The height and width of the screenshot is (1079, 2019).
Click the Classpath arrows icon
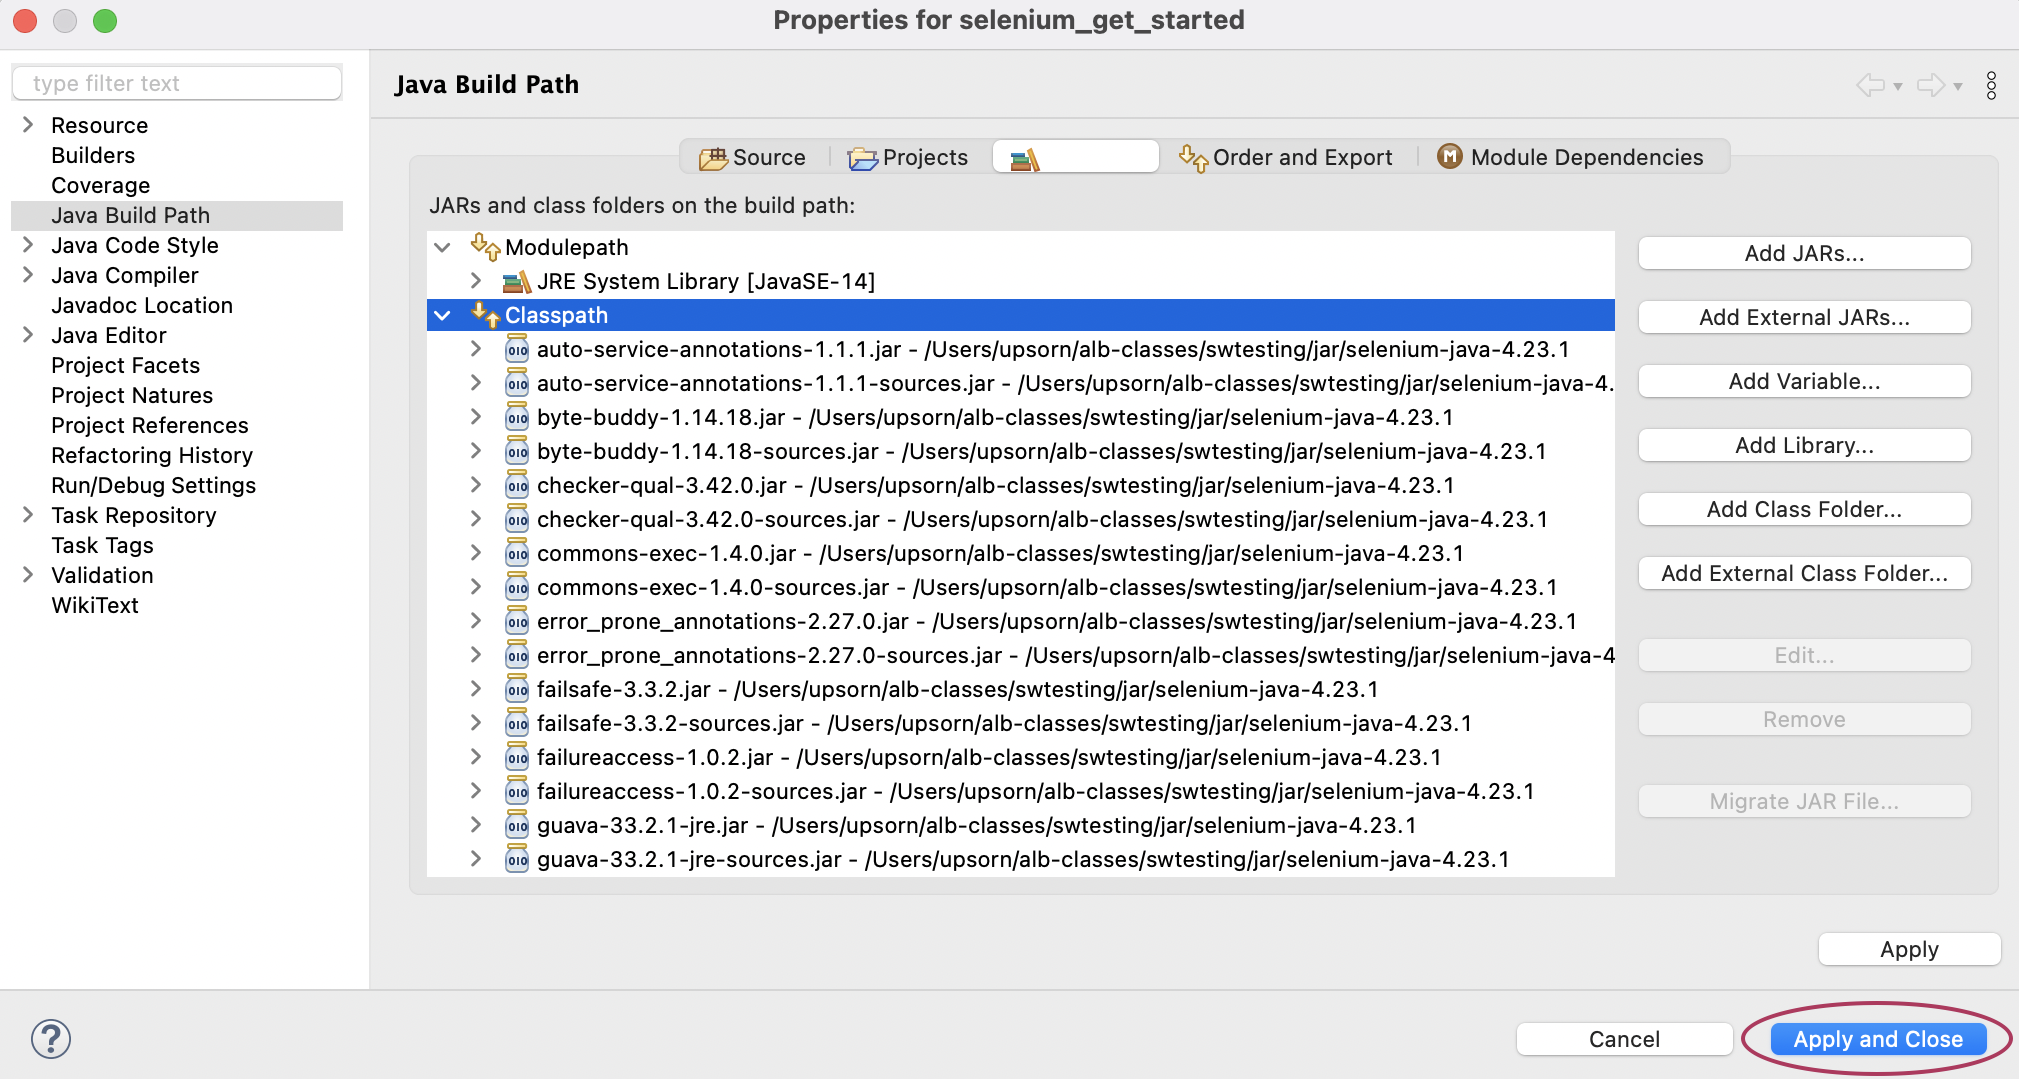(487, 314)
